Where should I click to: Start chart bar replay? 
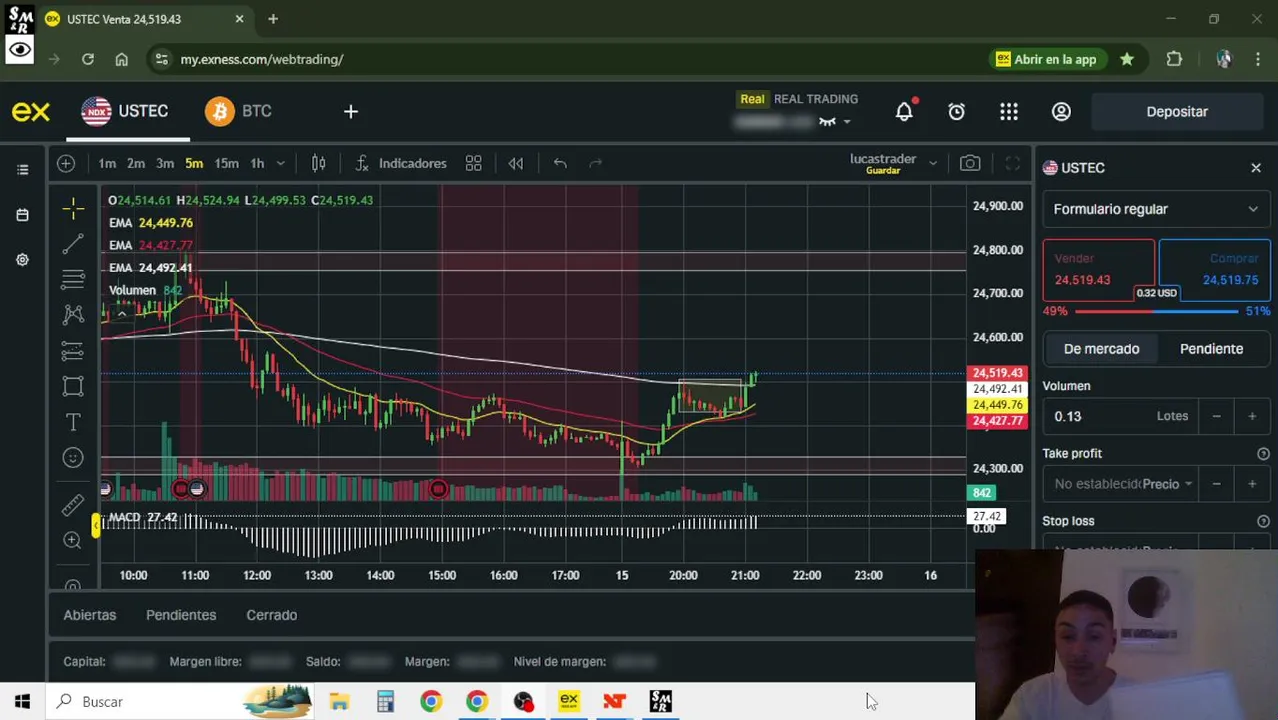coord(516,163)
